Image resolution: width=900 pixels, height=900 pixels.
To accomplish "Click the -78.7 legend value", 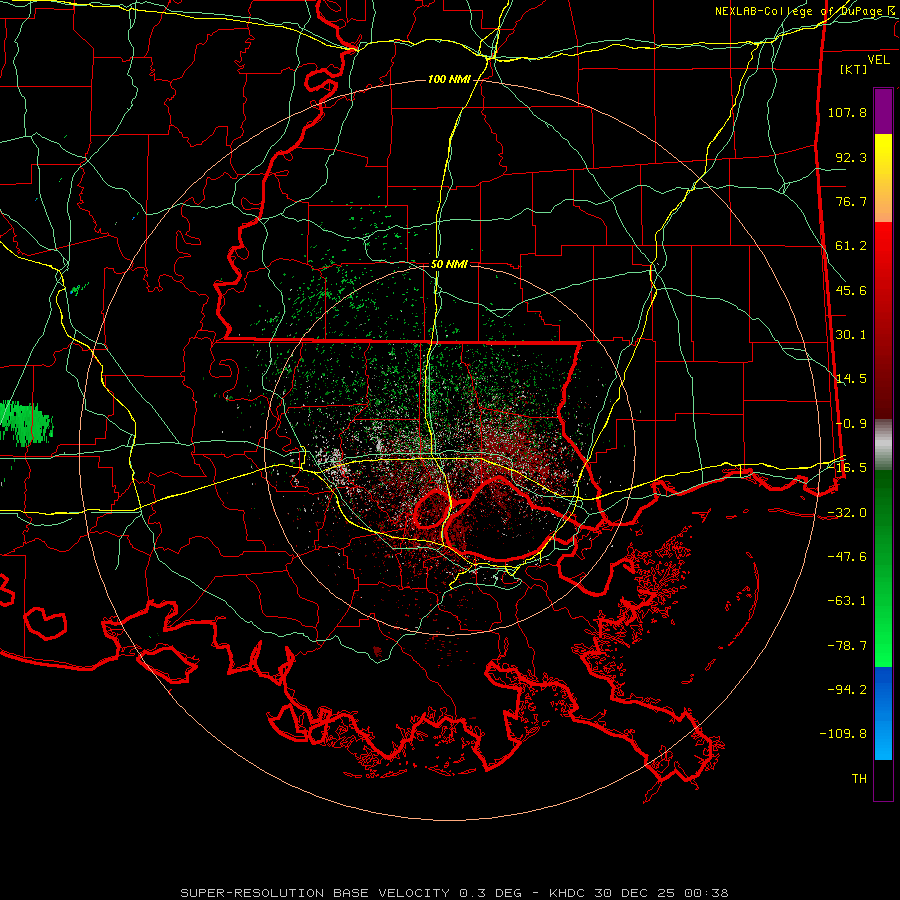I will 847,646.
